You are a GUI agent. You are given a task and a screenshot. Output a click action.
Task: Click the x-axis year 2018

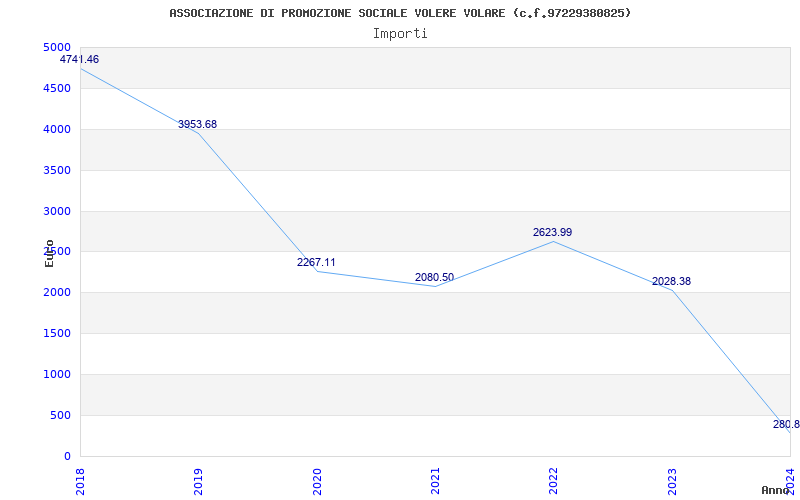[x=80, y=482]
